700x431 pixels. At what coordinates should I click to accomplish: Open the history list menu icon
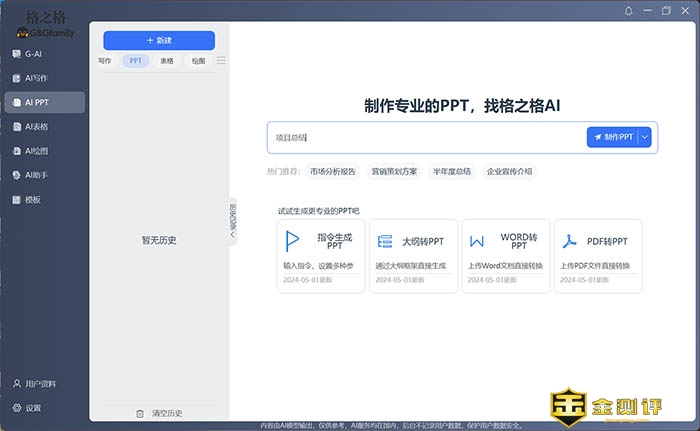click(221, 61)
